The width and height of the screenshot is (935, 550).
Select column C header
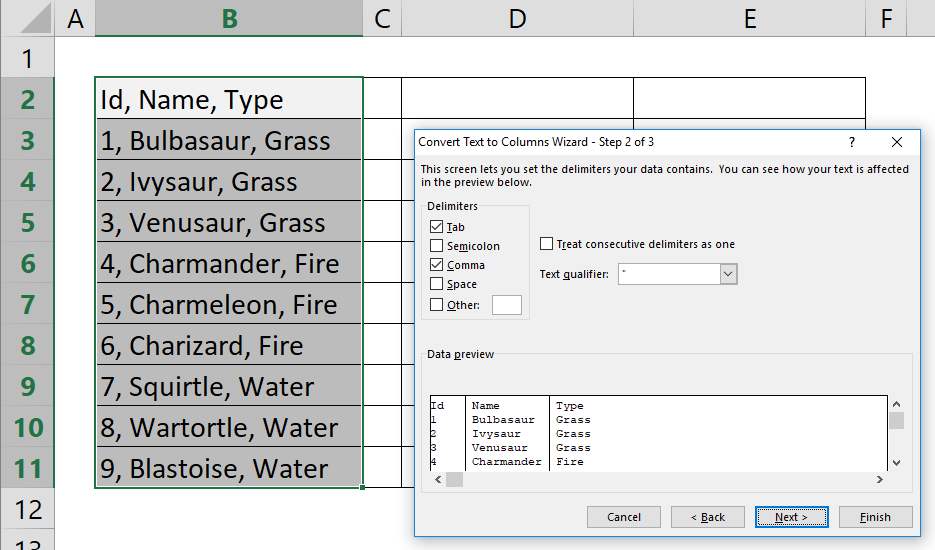coord(382,18)
